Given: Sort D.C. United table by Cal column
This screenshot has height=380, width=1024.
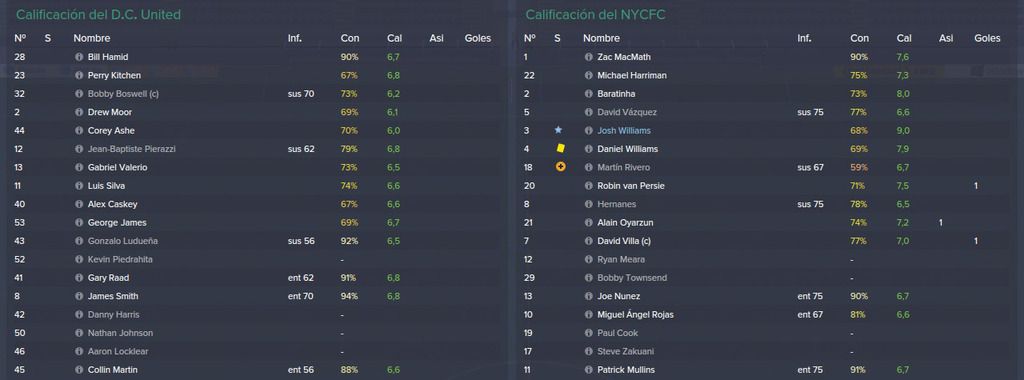Looking at the screenshot, I should (x=394, y=39).
